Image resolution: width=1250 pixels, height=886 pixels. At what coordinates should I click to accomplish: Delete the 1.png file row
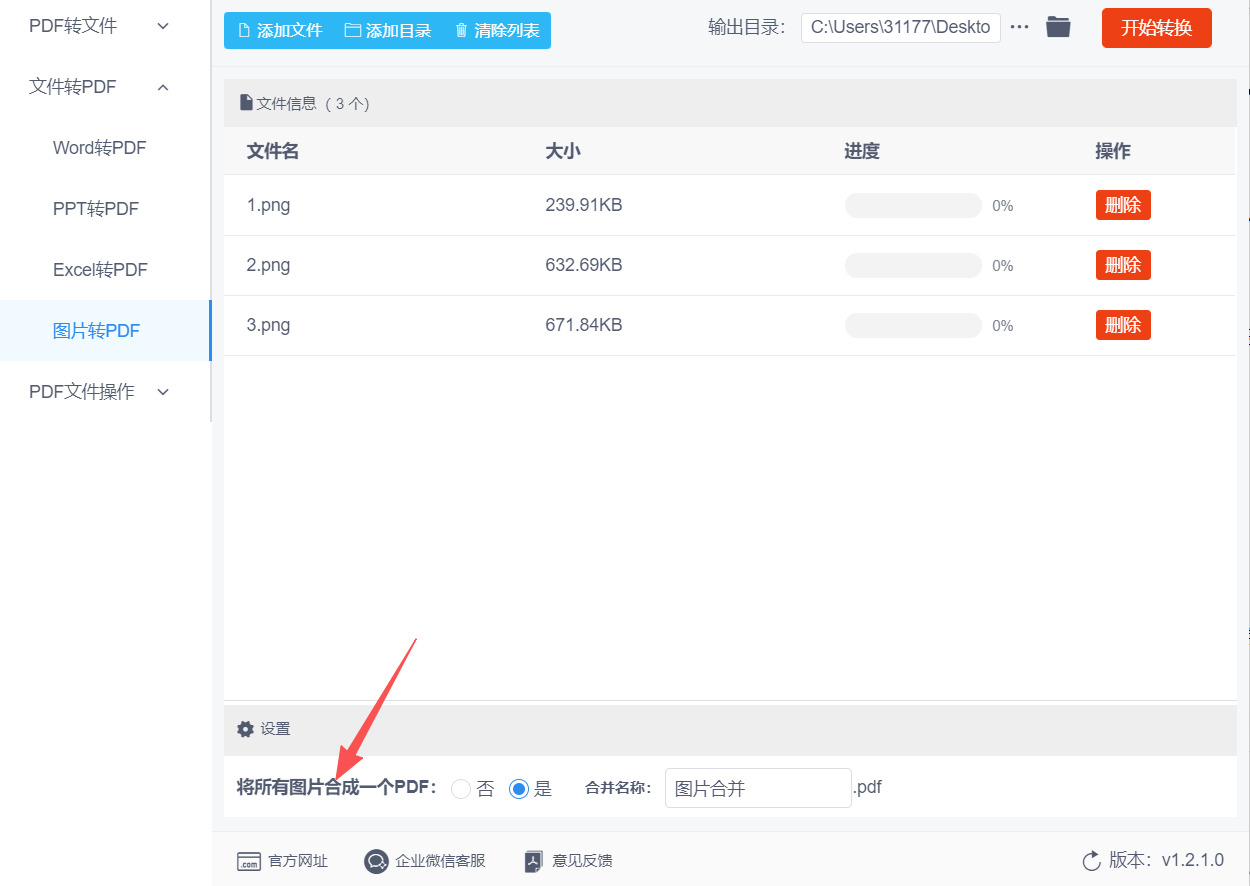tap(1123, 205)
